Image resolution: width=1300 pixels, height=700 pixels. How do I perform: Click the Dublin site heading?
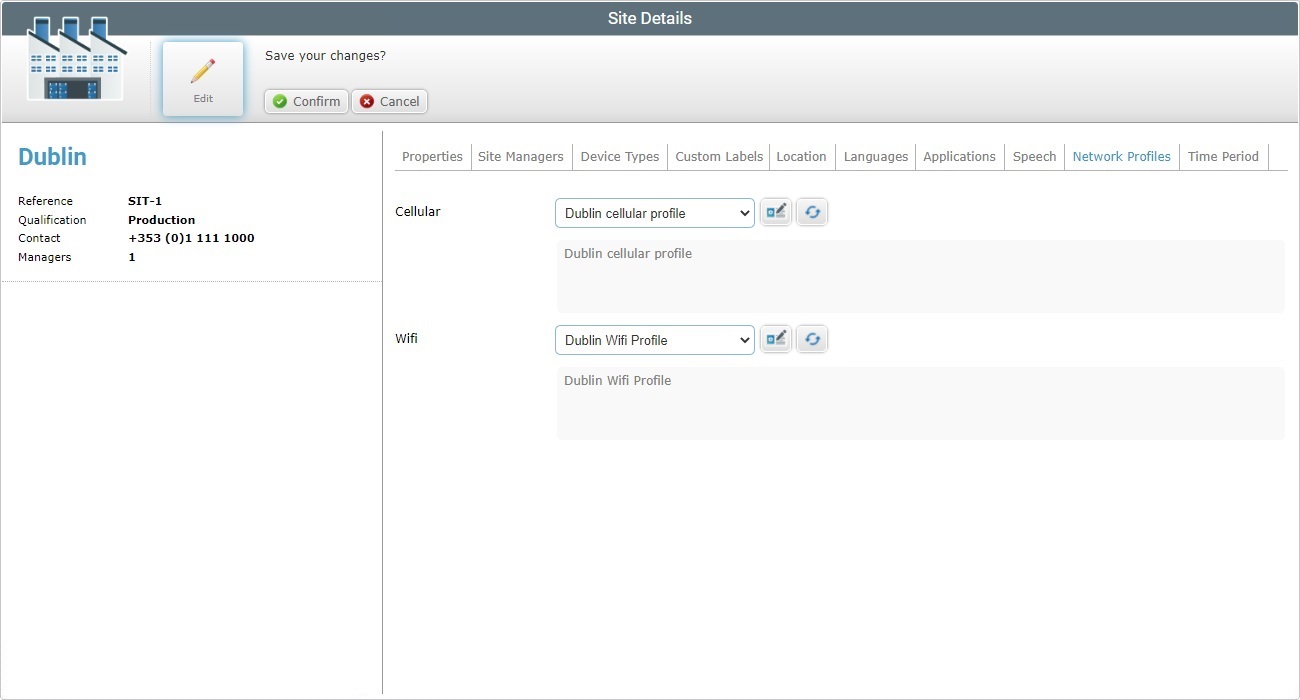click(x=52, y=156)
